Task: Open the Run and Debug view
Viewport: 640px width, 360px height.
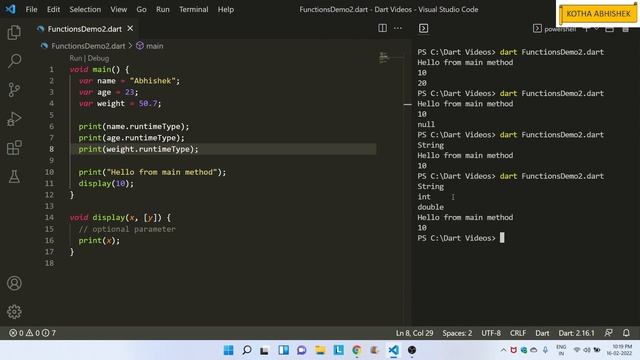Action: [x=14, y=119]
